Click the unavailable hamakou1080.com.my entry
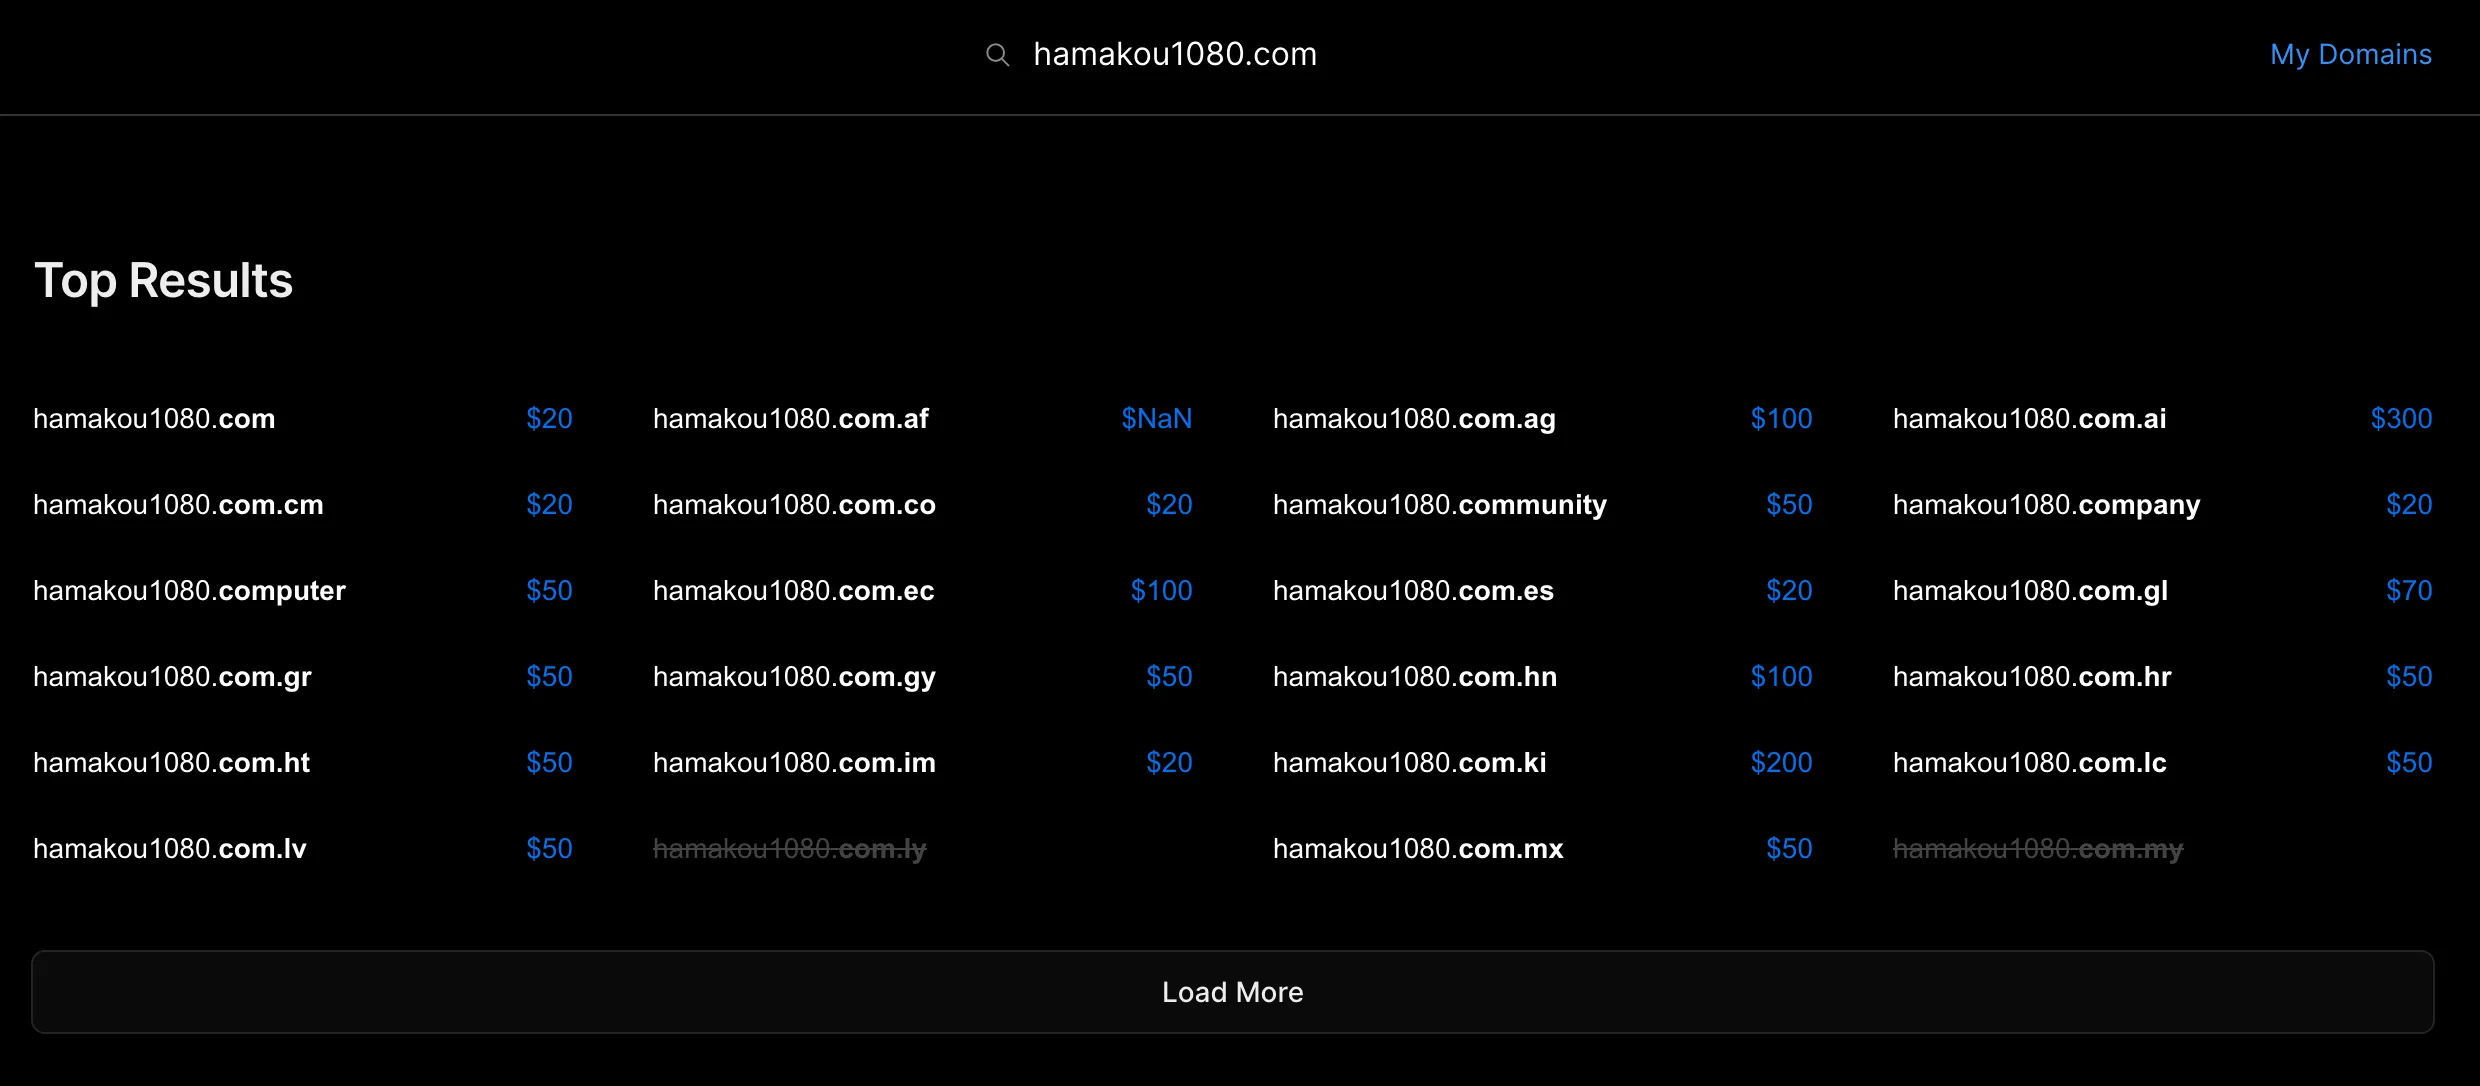 point(2037,849)
